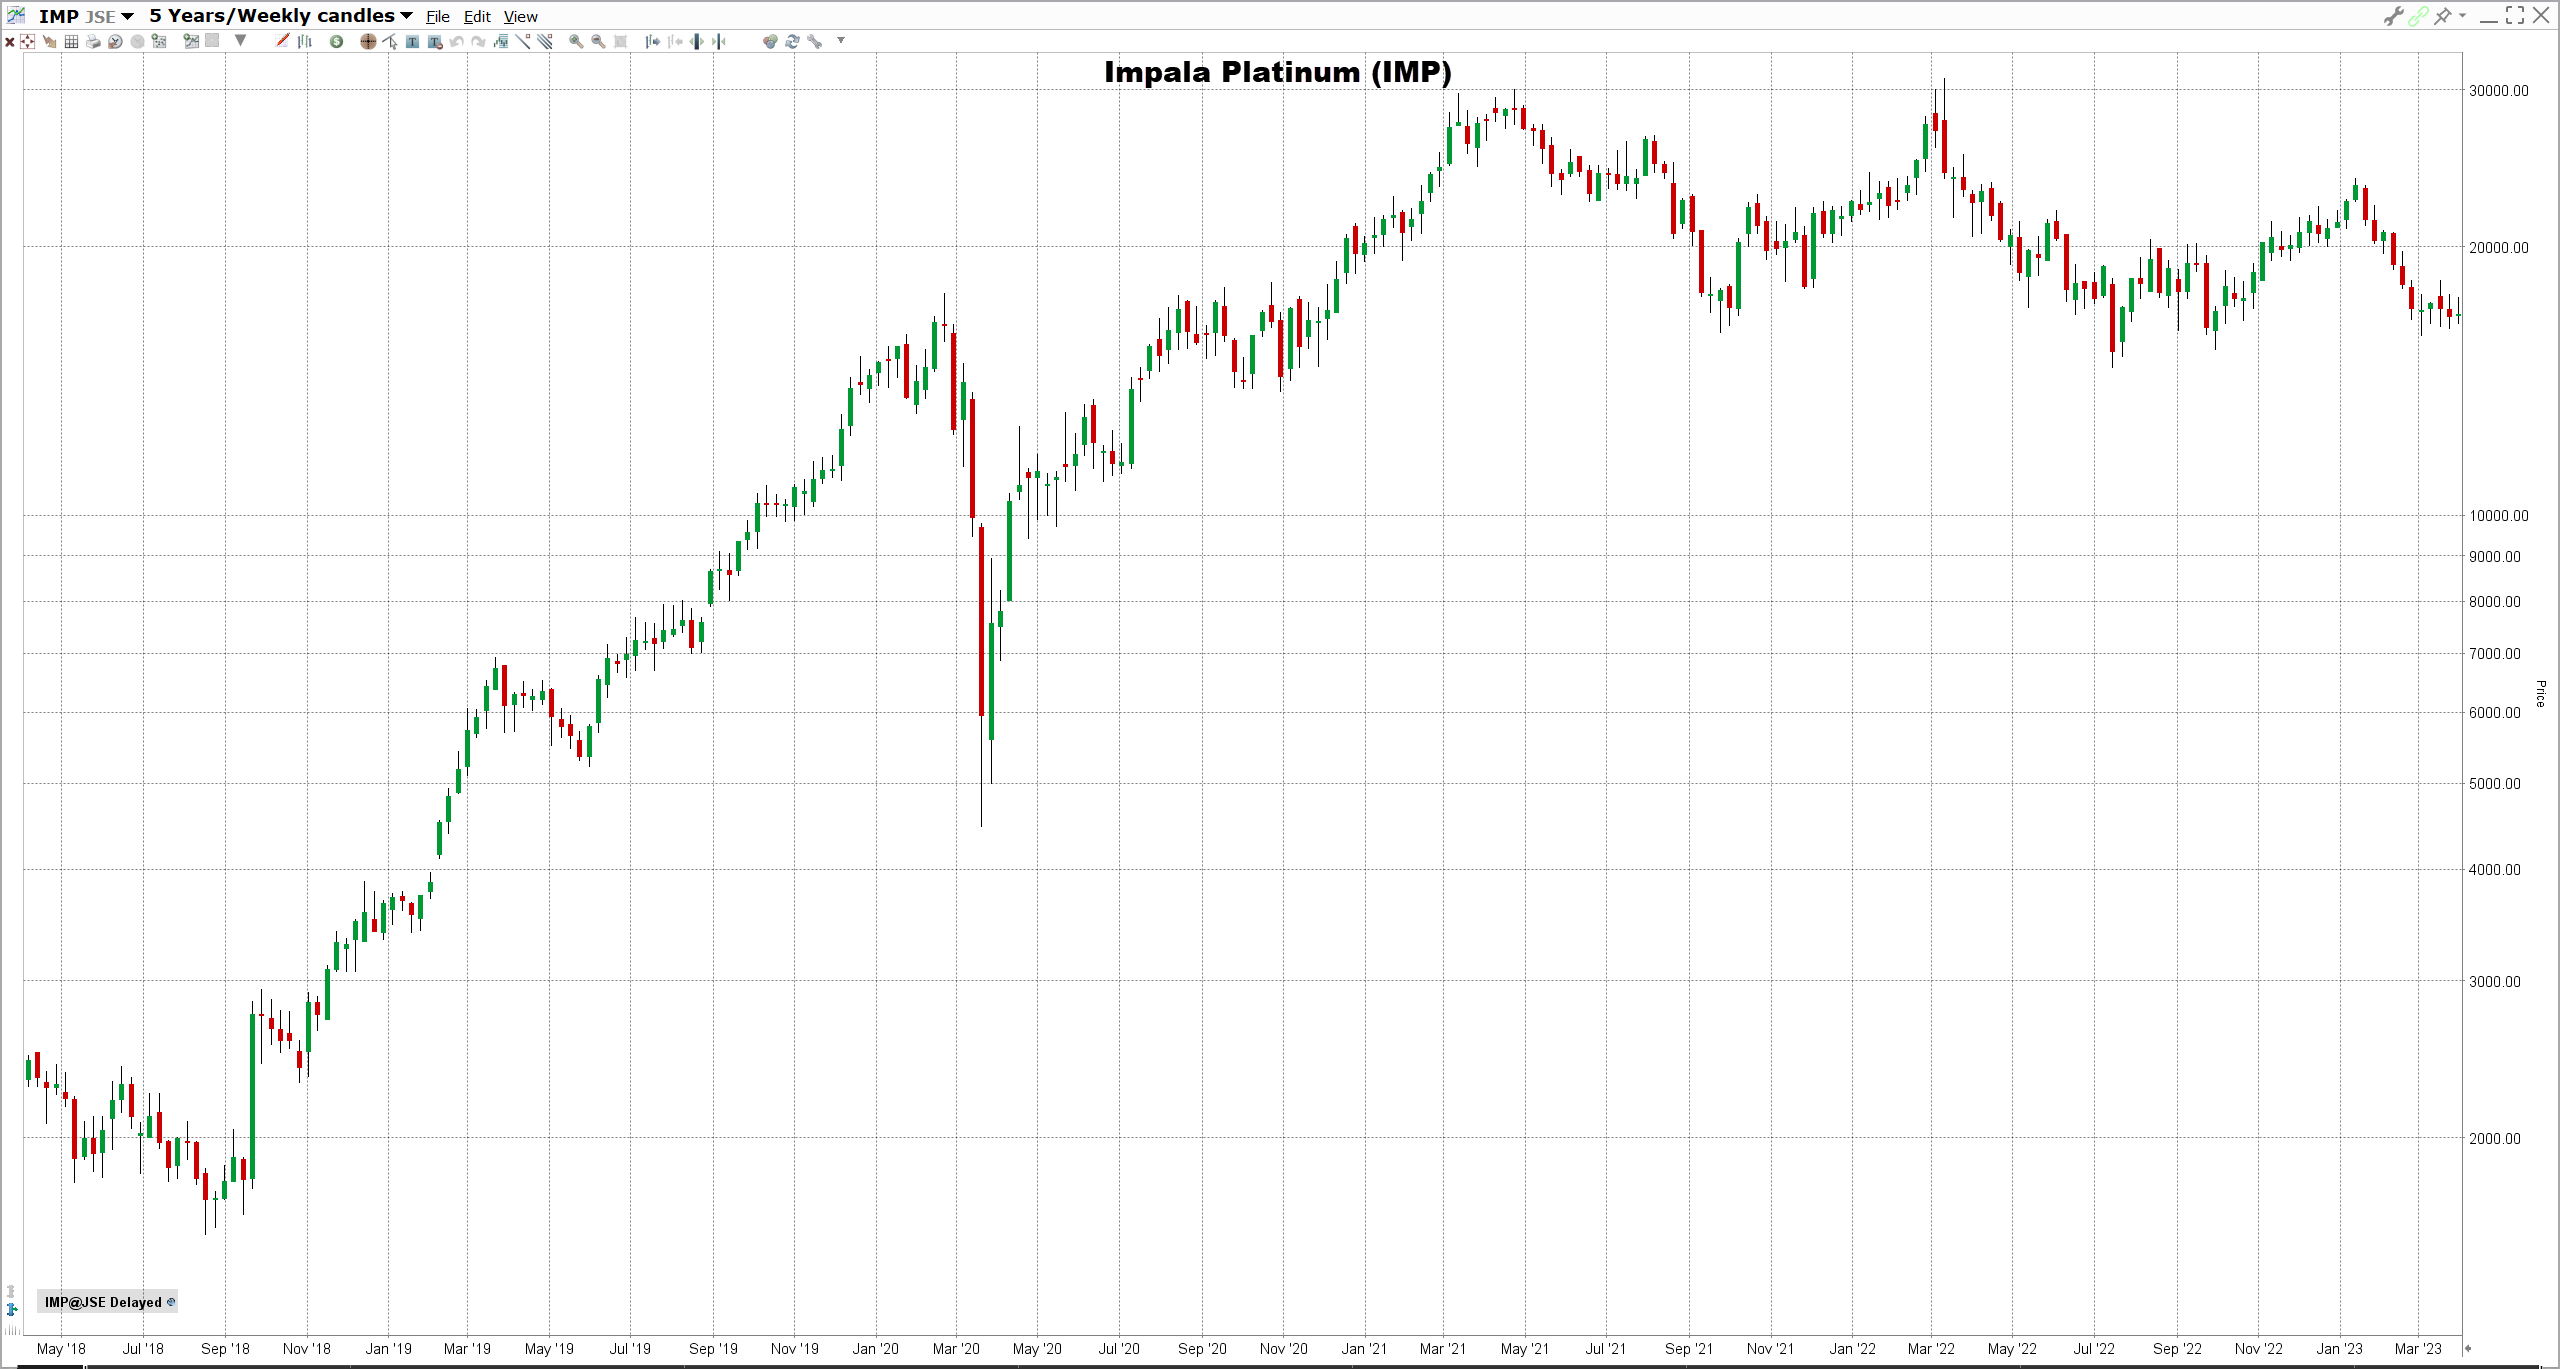The image size is (2560, 1369).
Task: Click the 2000.00 price axis label
Action: click(2494, 1138)
